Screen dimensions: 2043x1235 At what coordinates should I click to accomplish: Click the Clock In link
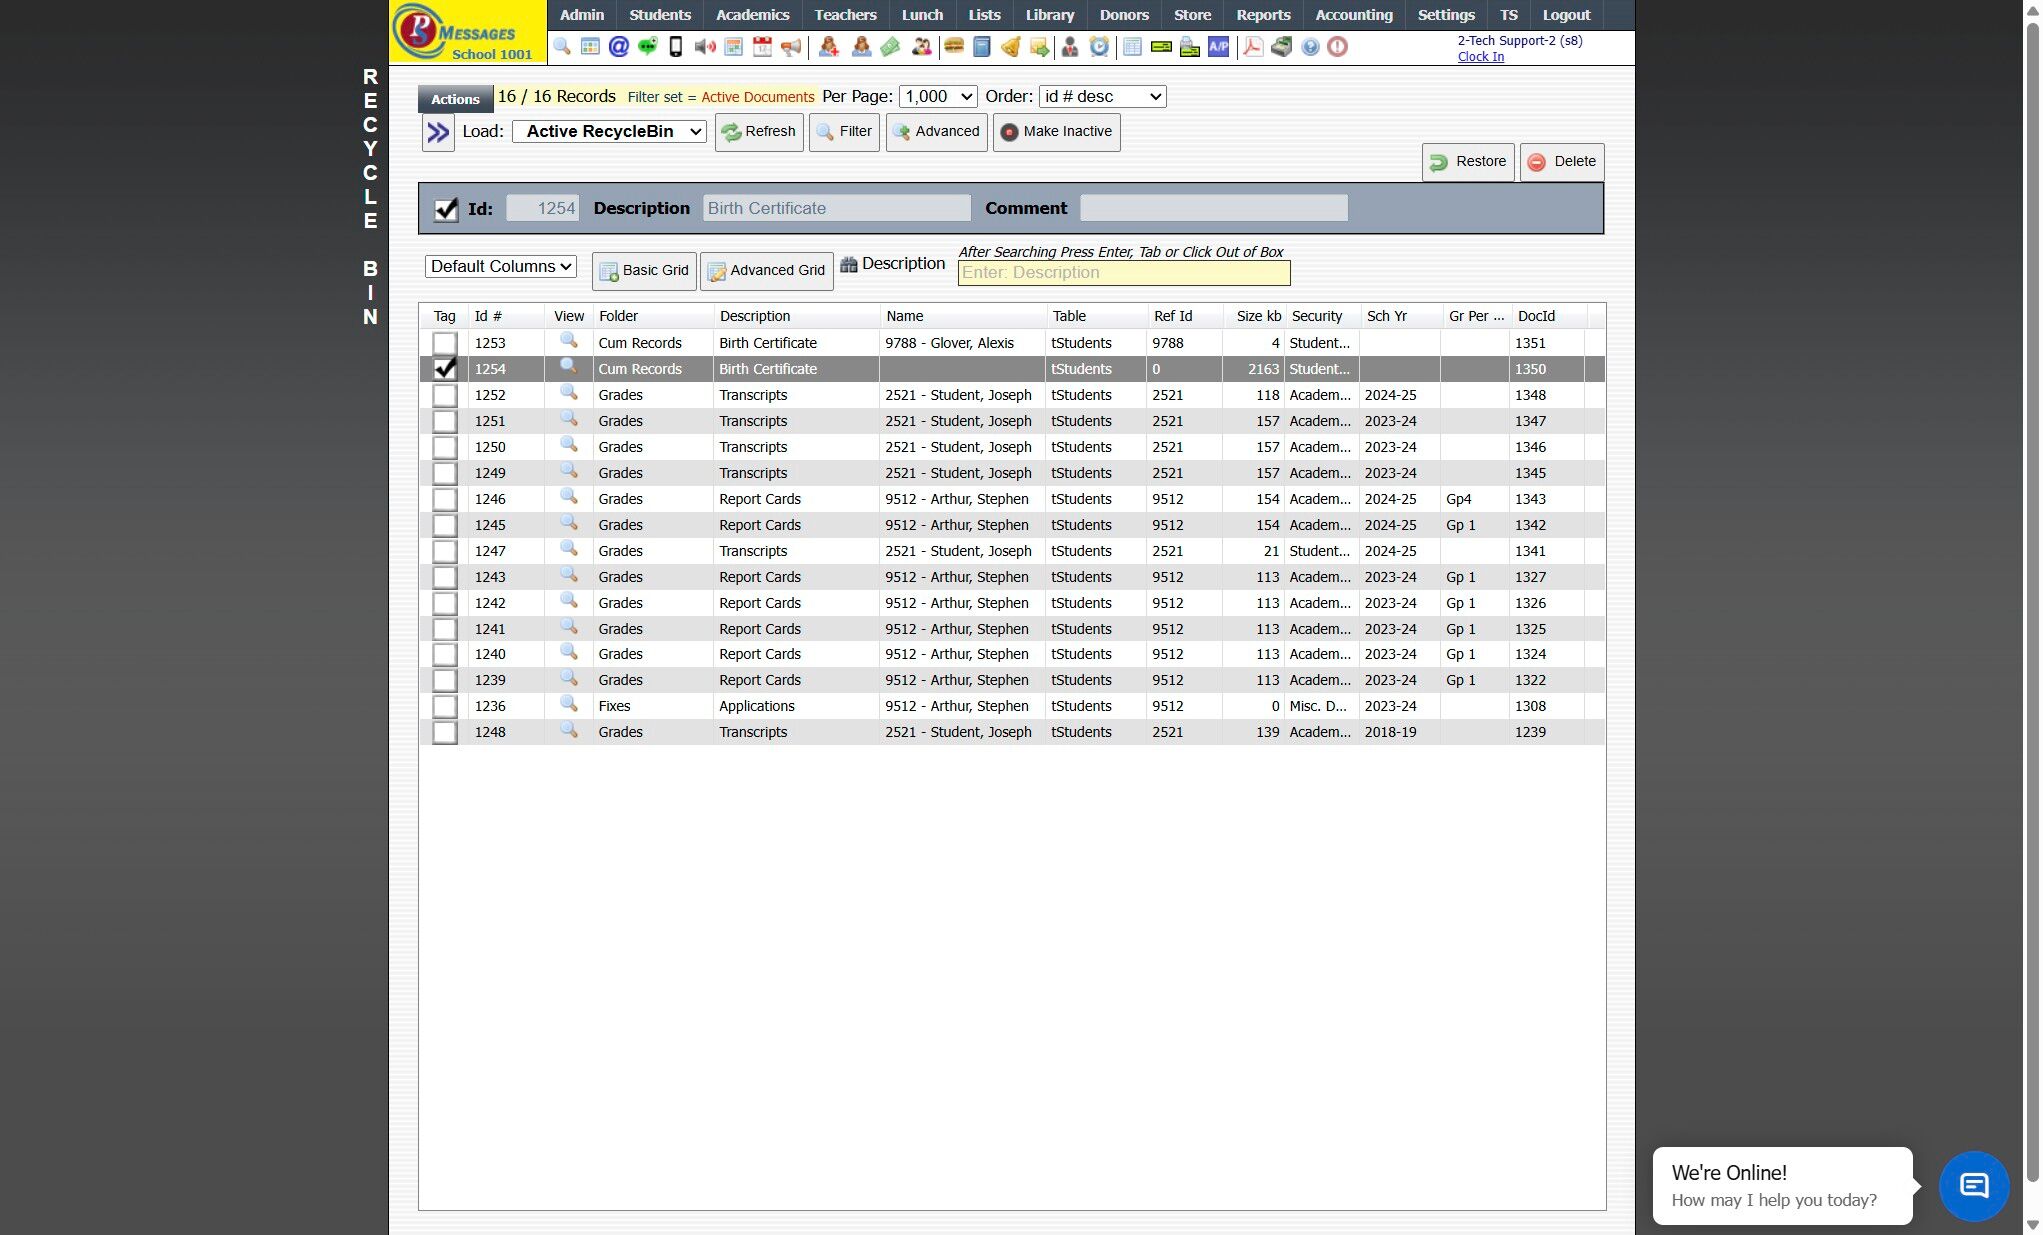(1480, 57)
